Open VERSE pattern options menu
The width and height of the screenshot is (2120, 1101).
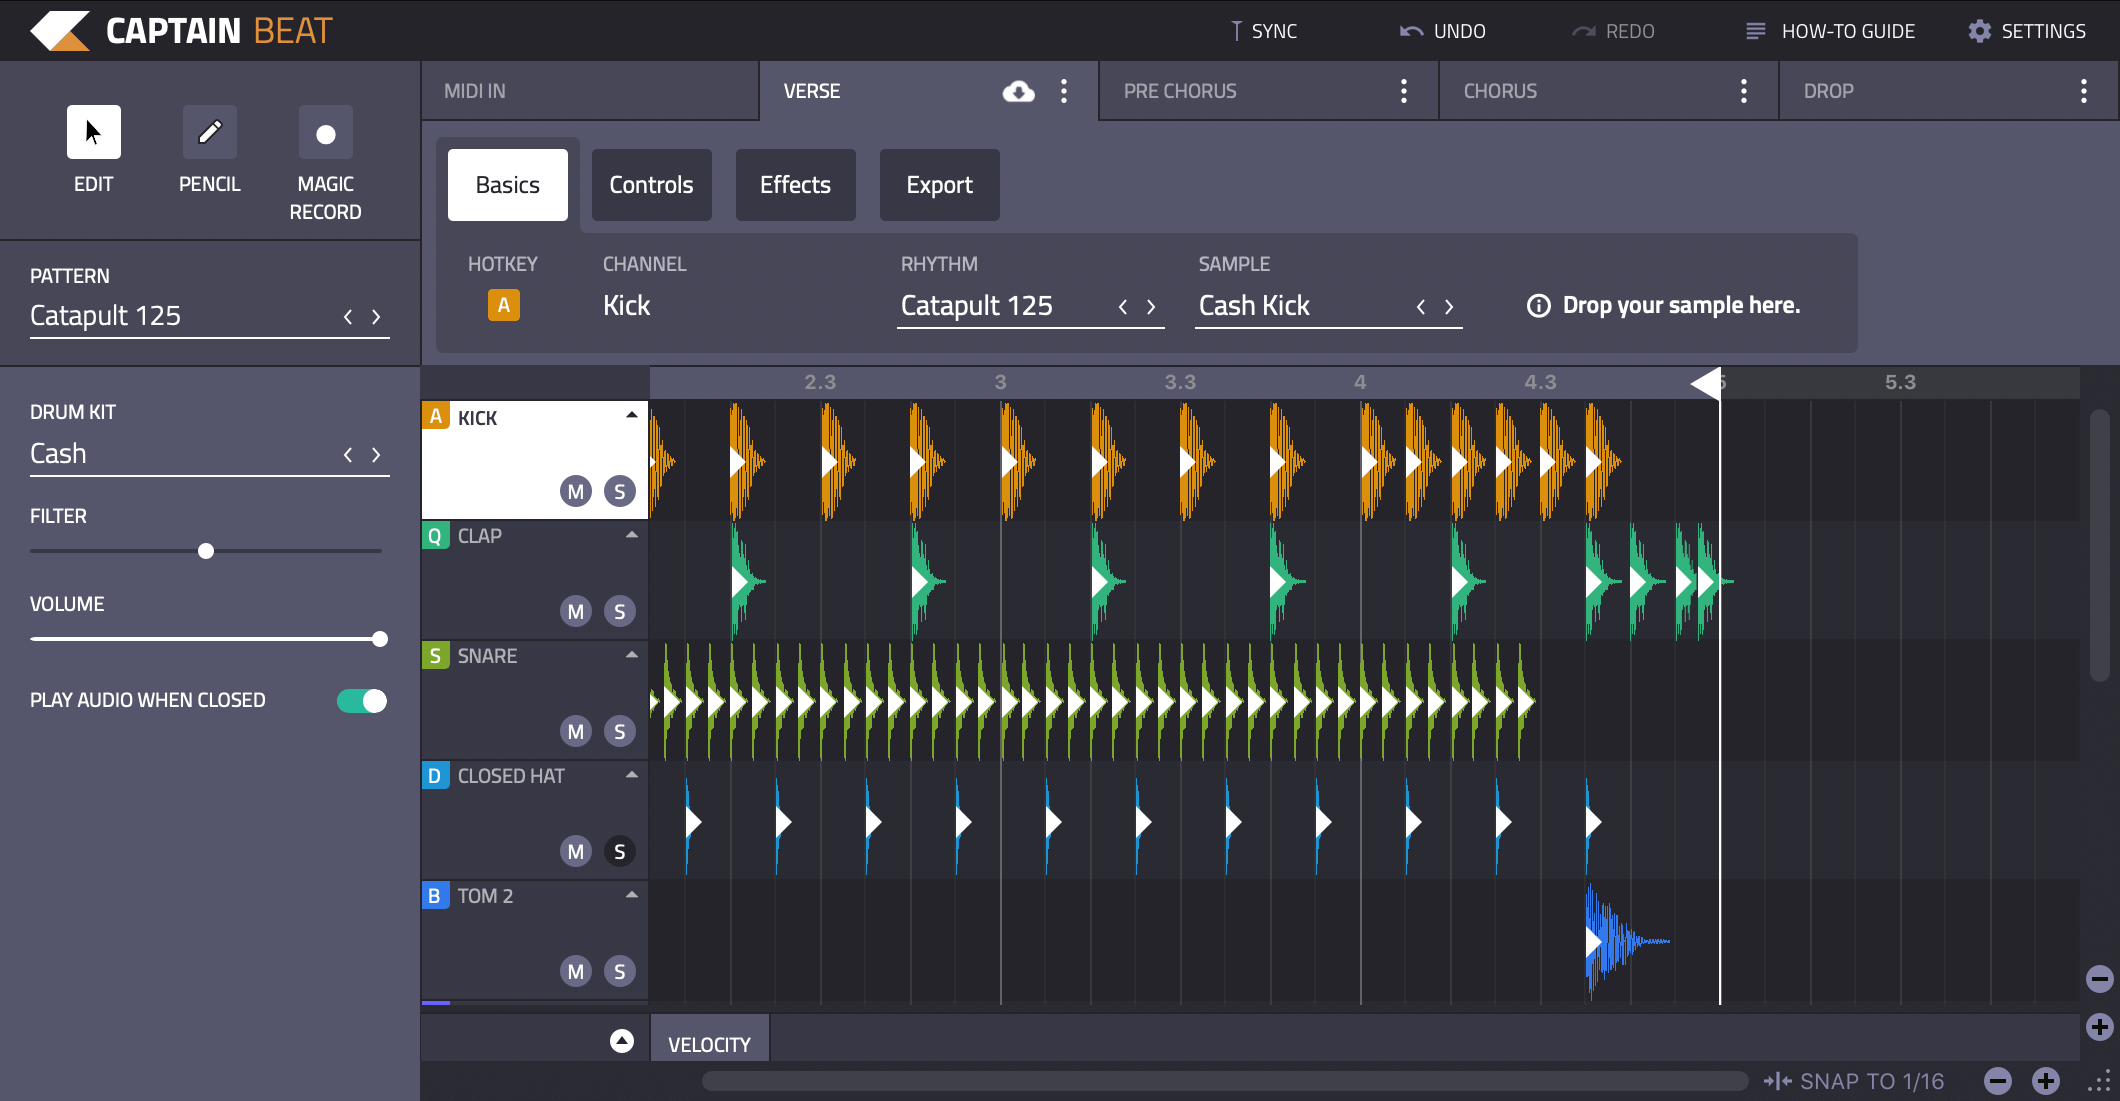click(1063, 90)
